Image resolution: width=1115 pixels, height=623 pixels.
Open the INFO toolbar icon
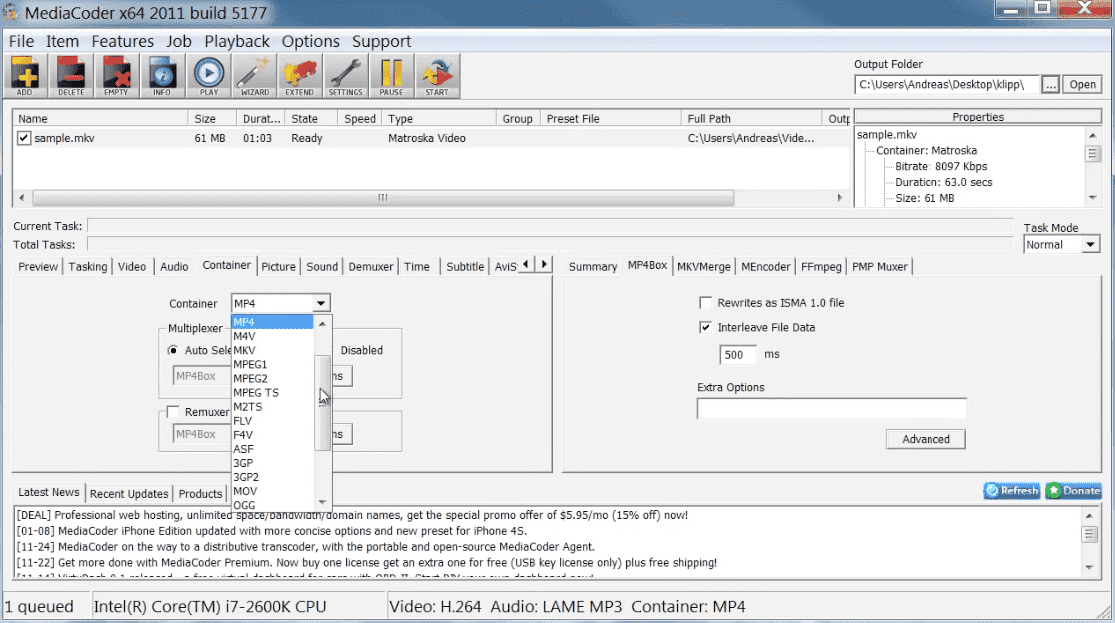pos(162,74)
